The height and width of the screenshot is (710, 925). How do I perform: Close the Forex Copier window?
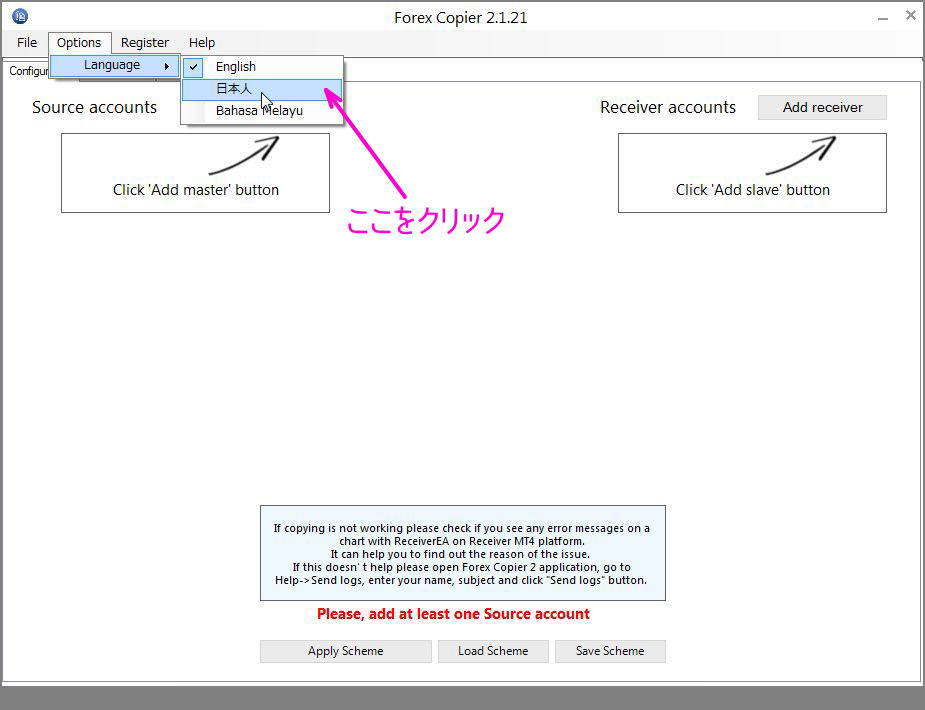click(x=910, y=15)
